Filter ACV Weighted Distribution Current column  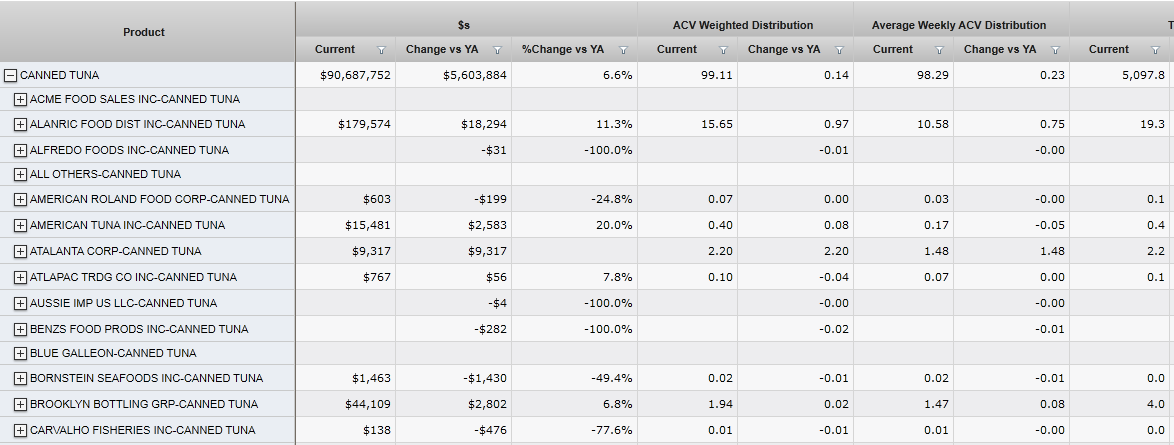point(723,50)
